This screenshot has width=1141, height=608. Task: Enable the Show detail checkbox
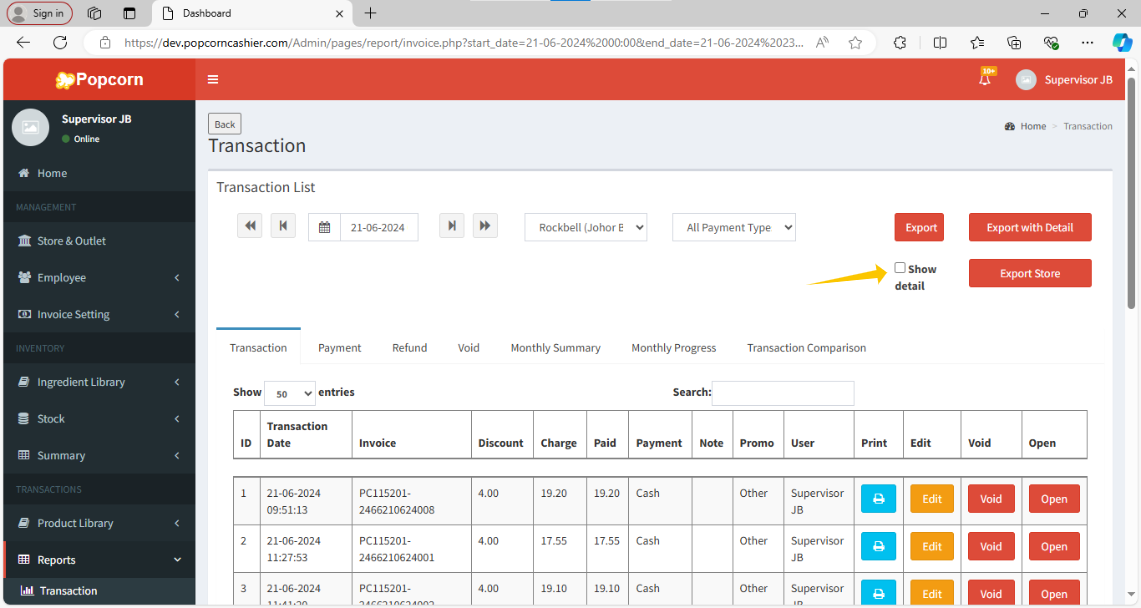[x=900, y=268]
